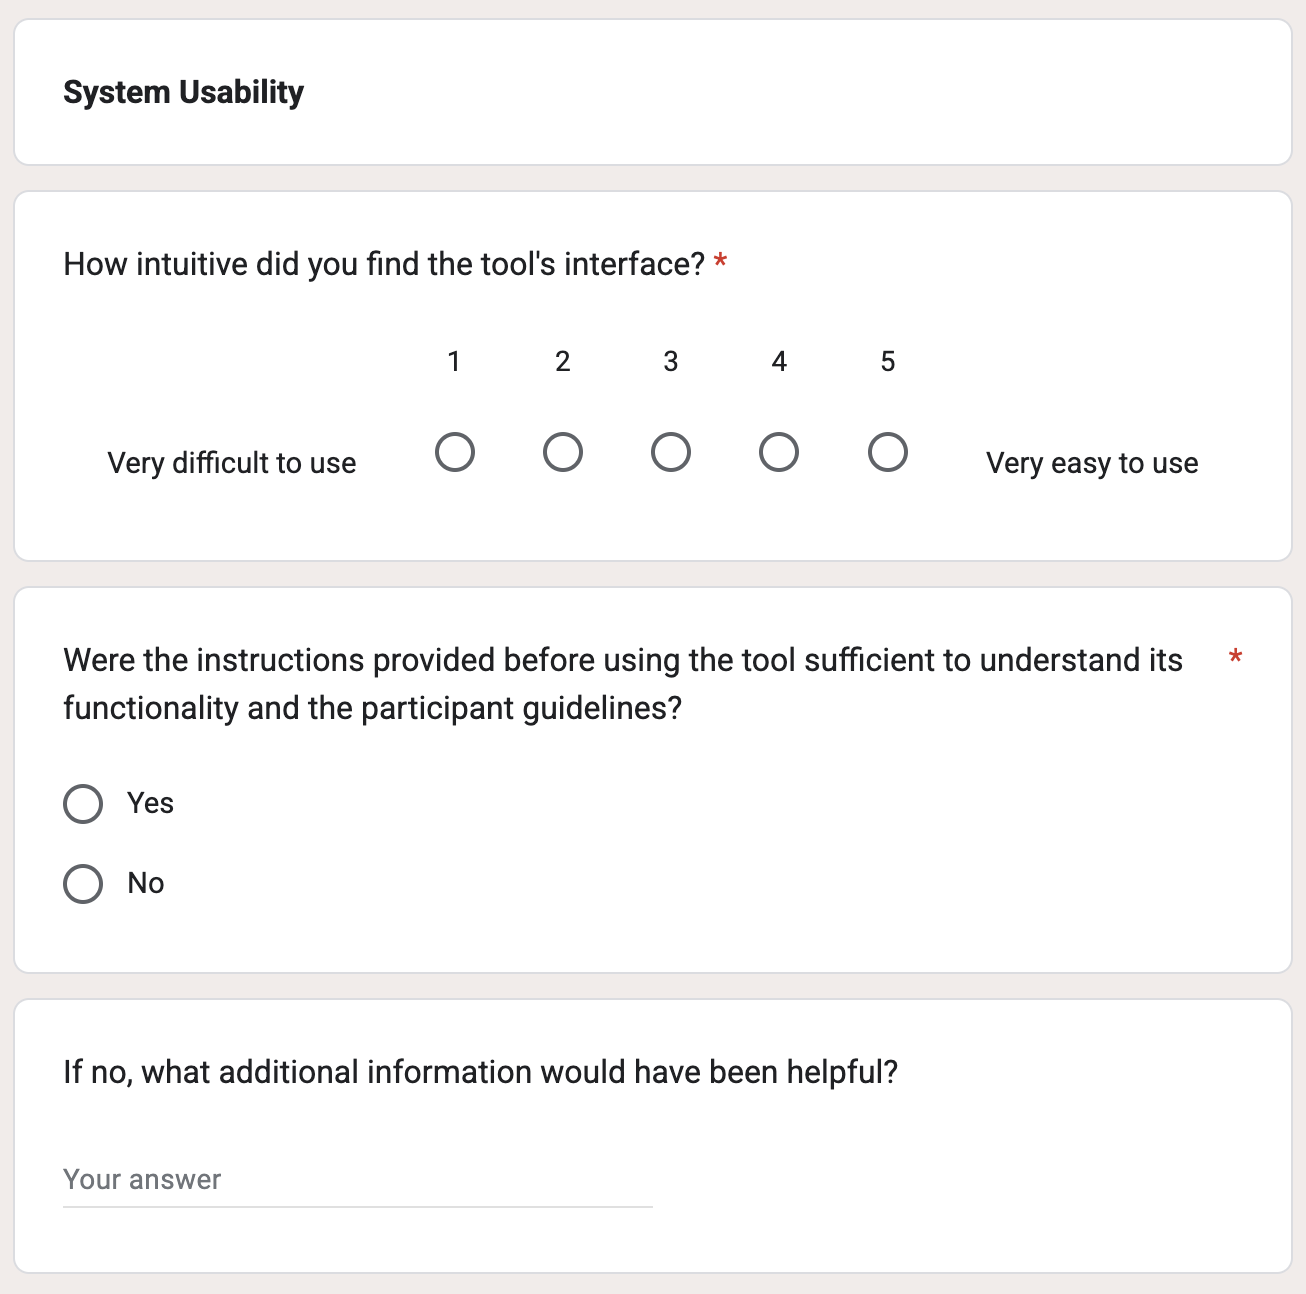Click the number '3' scale label
Screen dimensions: 1306x1294
pos(671,362)
